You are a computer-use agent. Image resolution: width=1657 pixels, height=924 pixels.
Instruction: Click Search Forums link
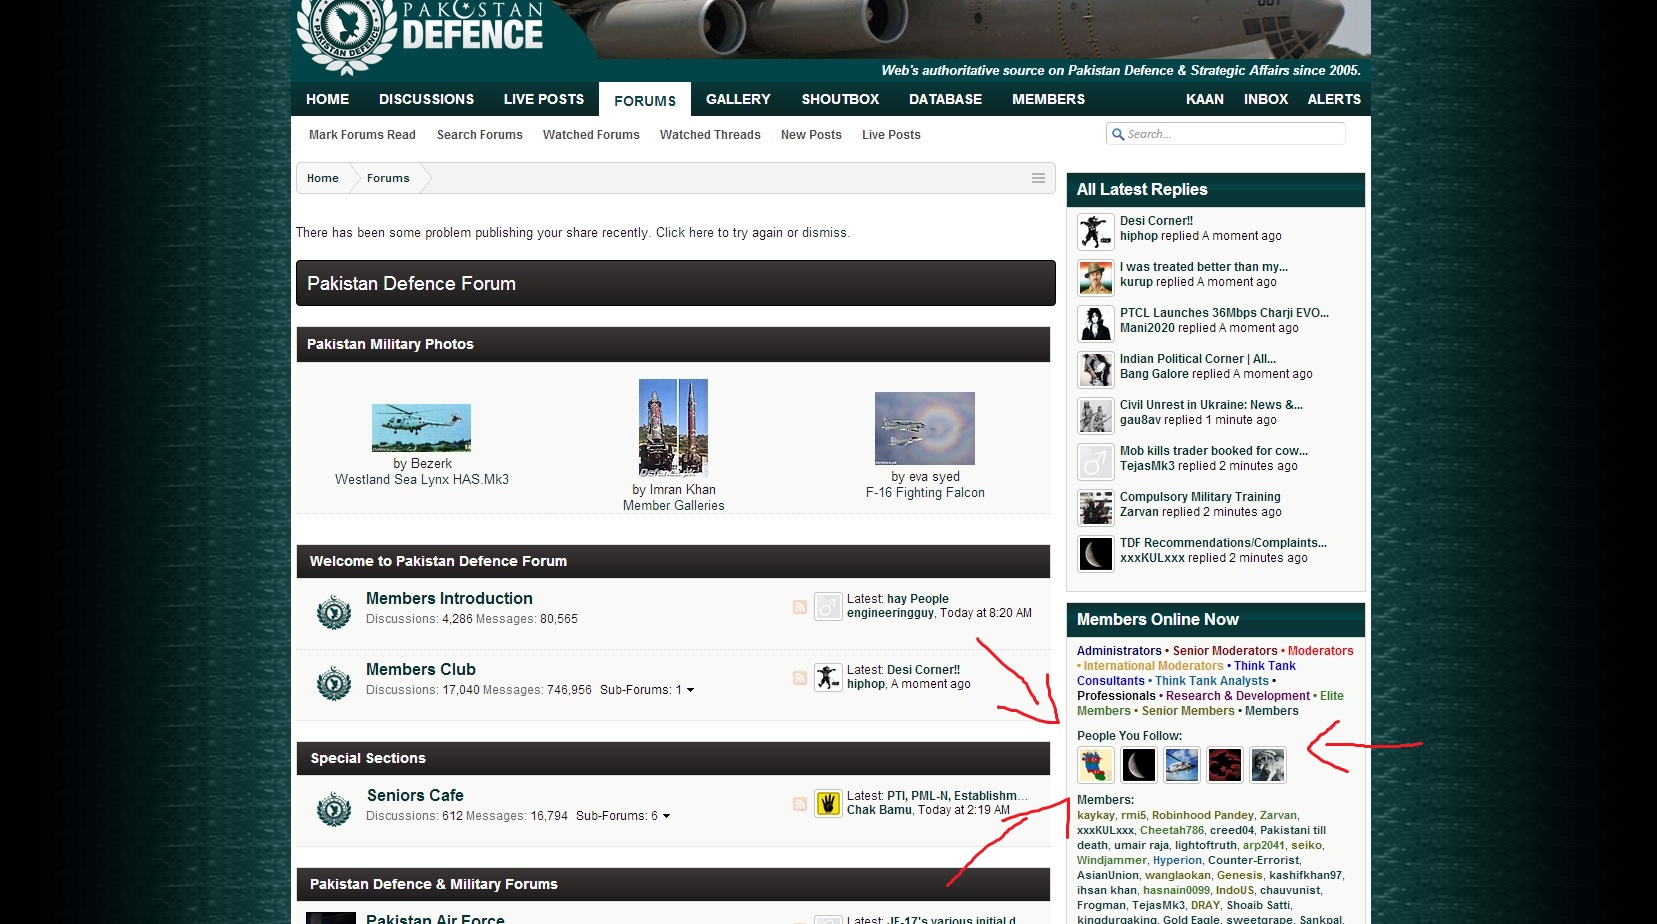pyautogui.click(x=480, y=135)
